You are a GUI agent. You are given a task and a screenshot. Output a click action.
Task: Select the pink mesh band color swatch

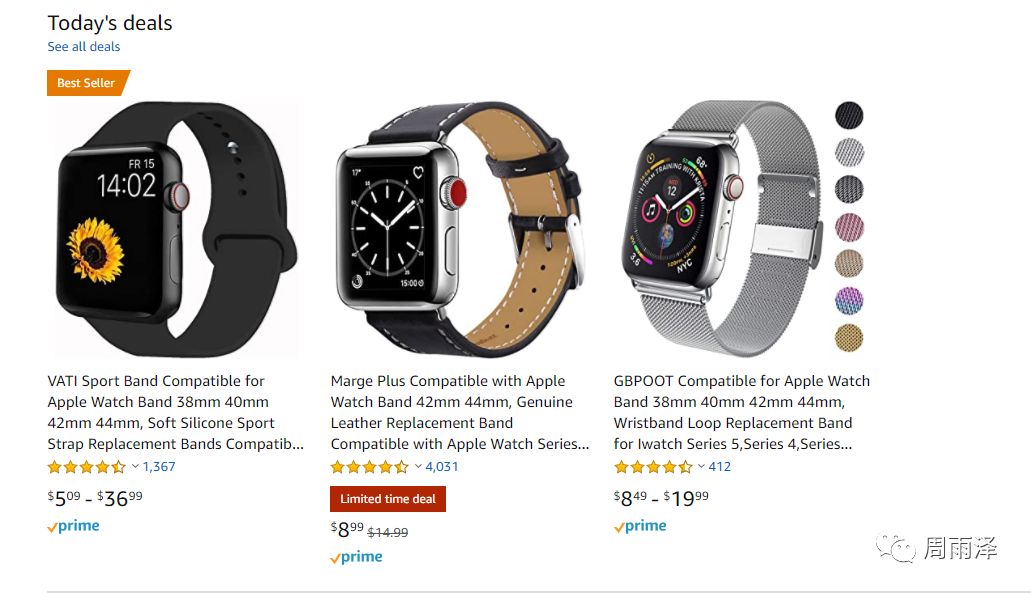(849, 227)
